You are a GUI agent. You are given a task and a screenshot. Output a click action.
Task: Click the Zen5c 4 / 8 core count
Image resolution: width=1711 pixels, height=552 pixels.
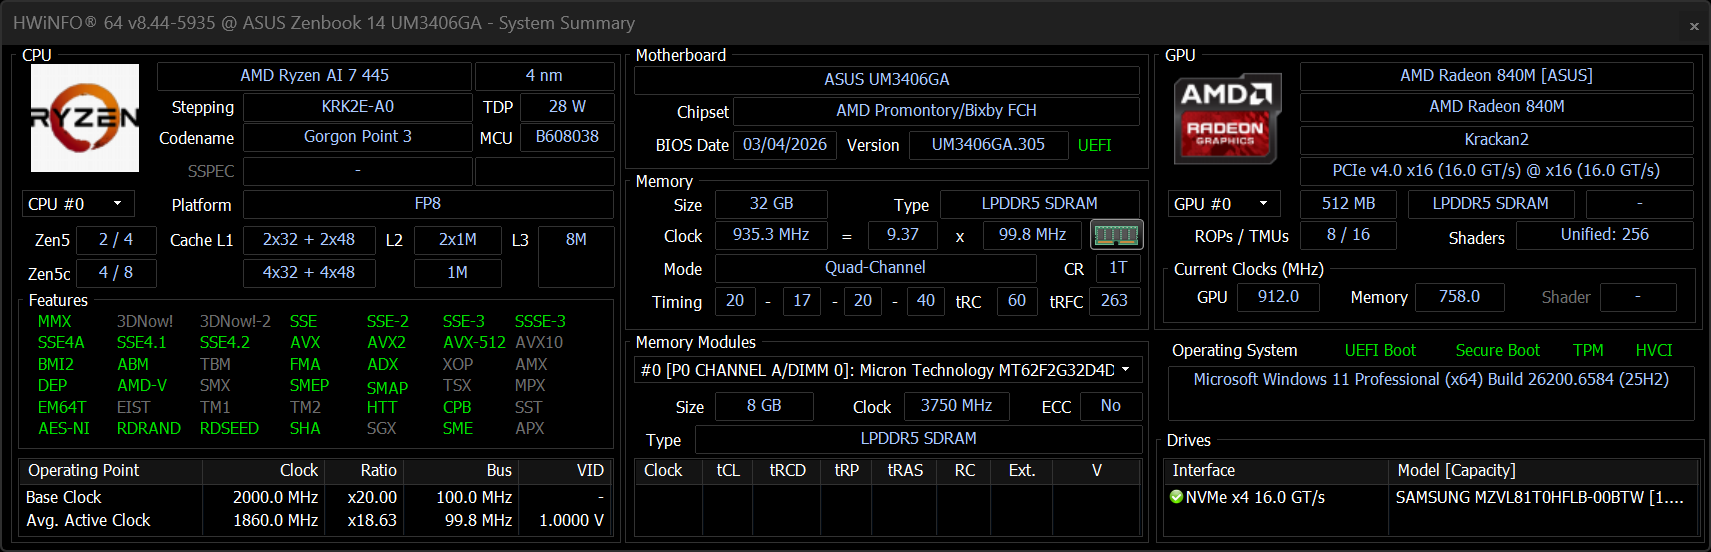pos(116,272)
